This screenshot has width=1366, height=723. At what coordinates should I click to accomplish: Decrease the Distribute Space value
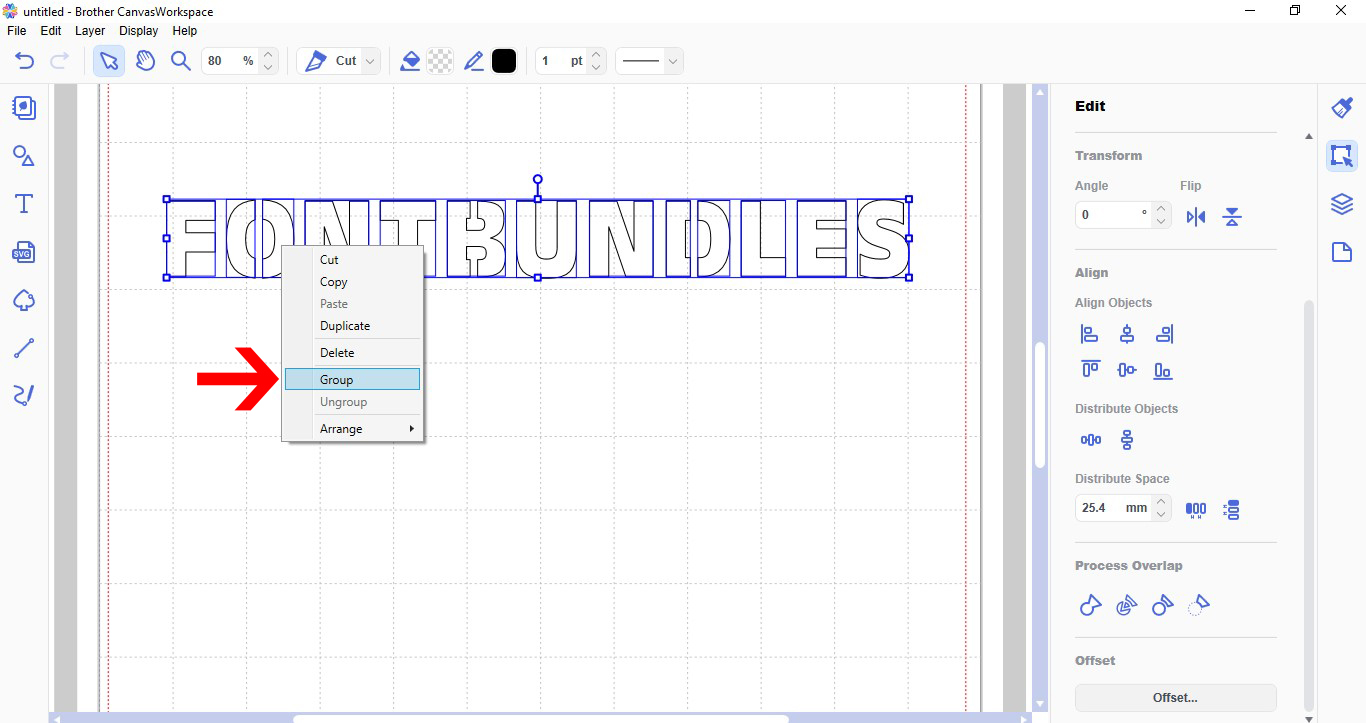tap(1161, 514)
